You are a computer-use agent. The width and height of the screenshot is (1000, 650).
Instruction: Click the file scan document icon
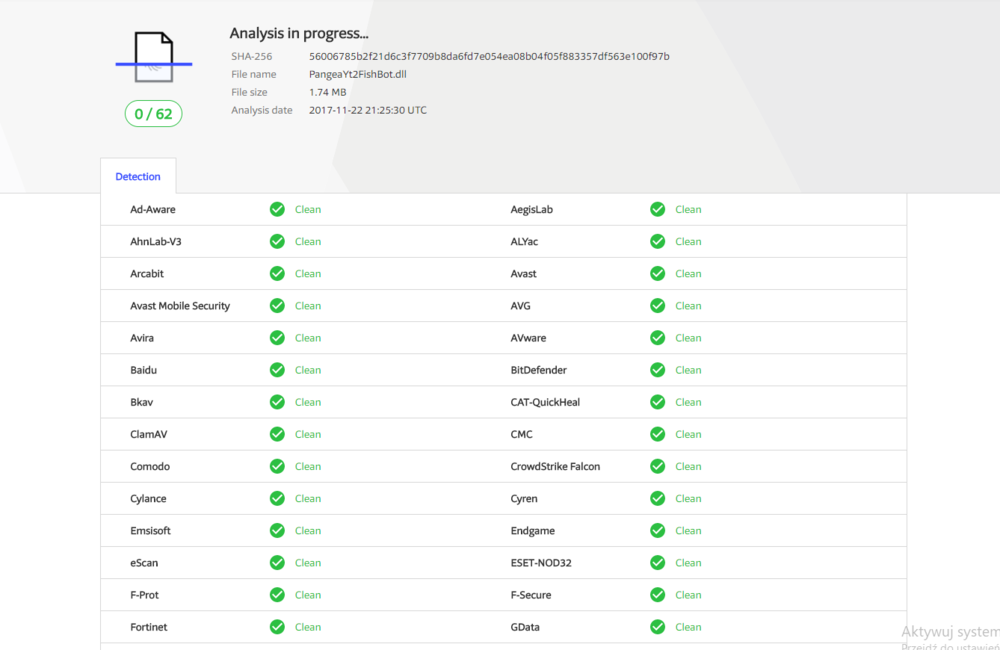pyautogui.click(x=154, y=57)
